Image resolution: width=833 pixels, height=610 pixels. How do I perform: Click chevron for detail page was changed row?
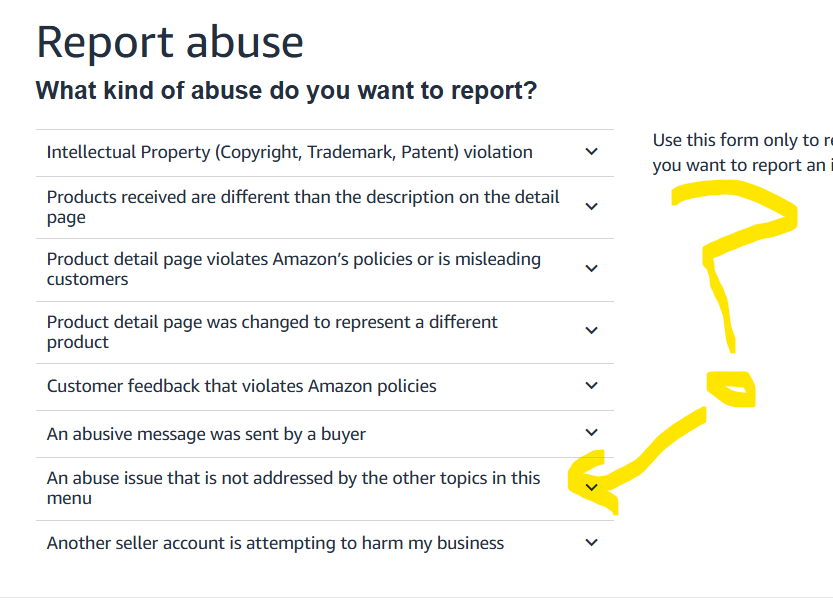[x=591, y=331]
